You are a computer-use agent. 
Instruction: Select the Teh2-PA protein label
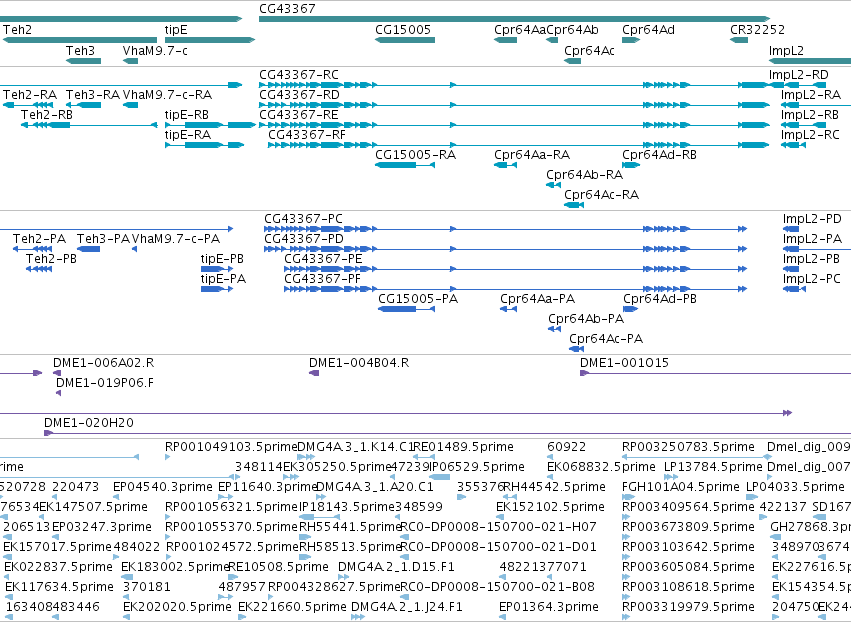(40, 239)
